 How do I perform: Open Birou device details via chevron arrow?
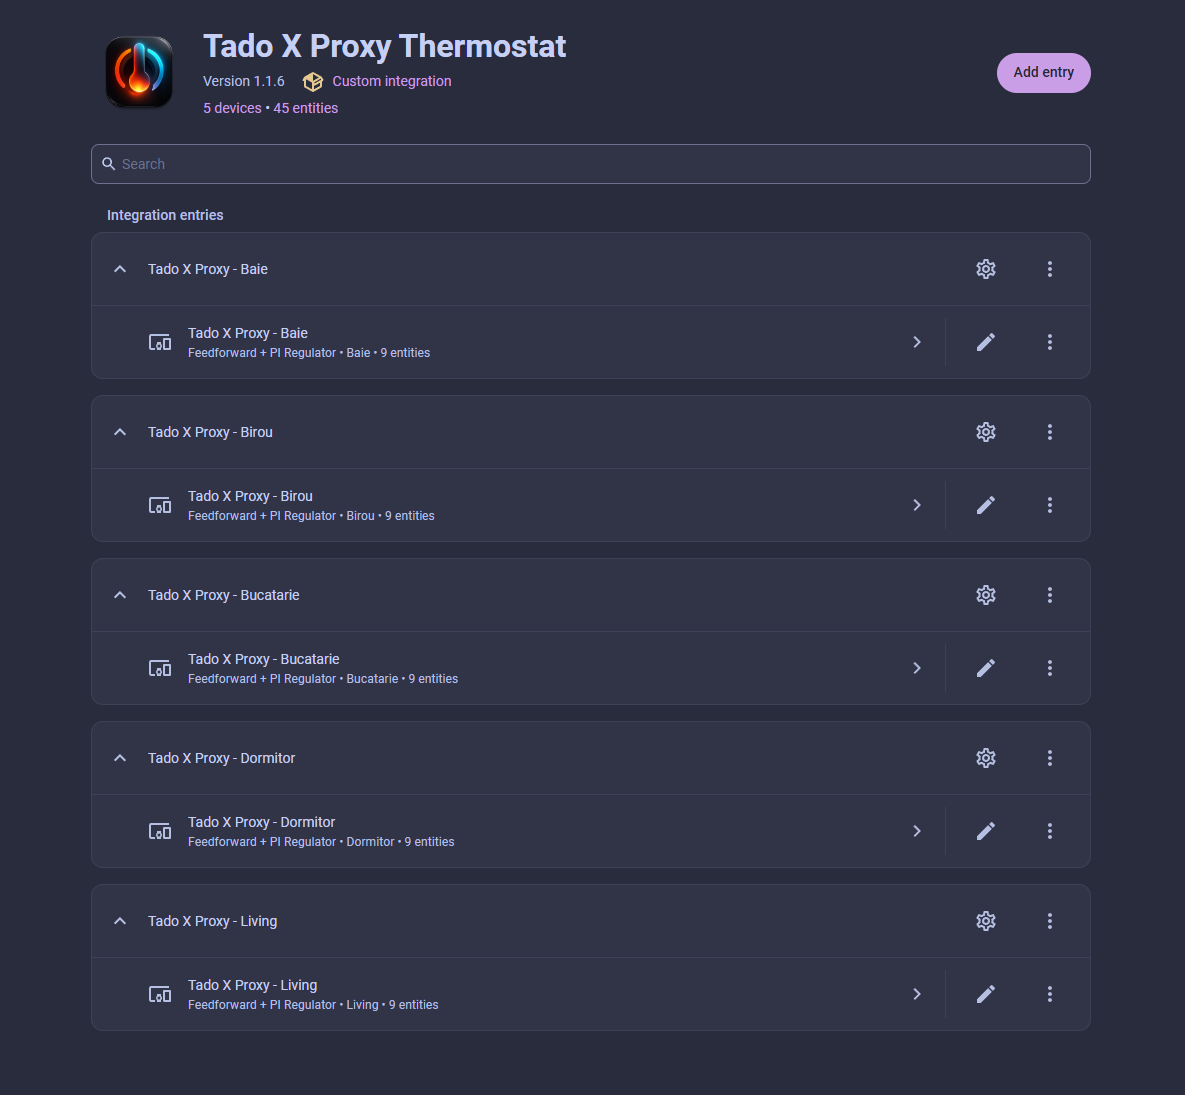point(917,505)
